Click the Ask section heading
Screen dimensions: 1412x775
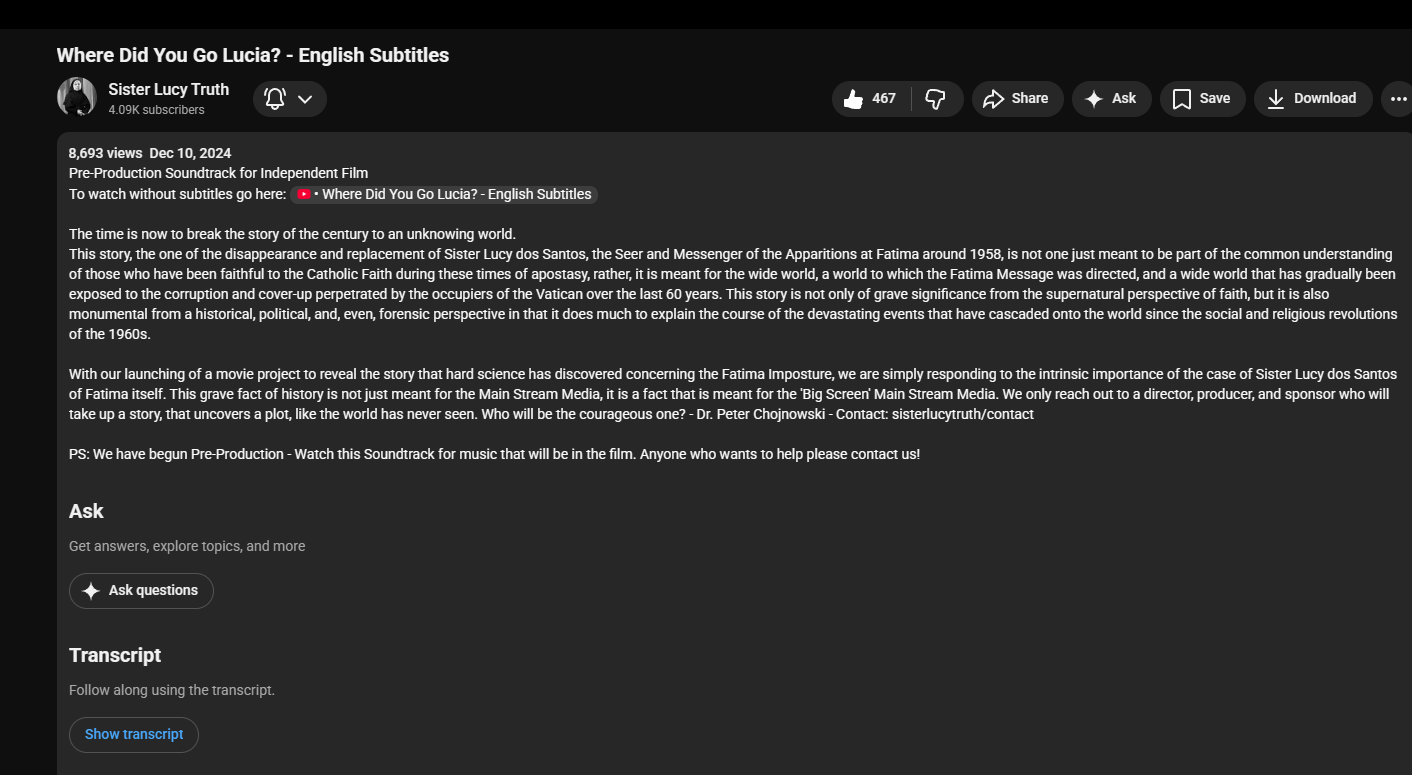86,511
